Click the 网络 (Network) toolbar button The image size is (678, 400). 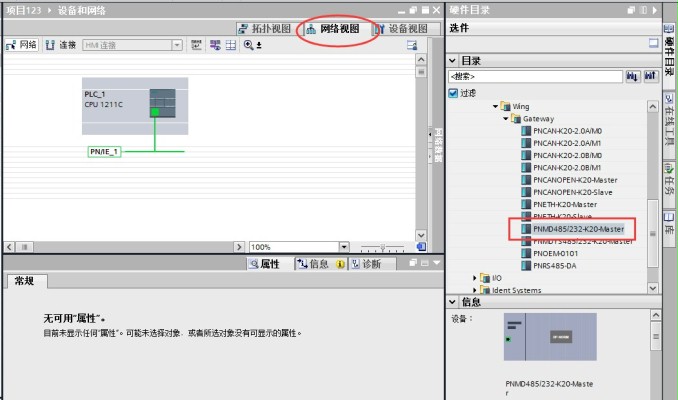(22, 45)
